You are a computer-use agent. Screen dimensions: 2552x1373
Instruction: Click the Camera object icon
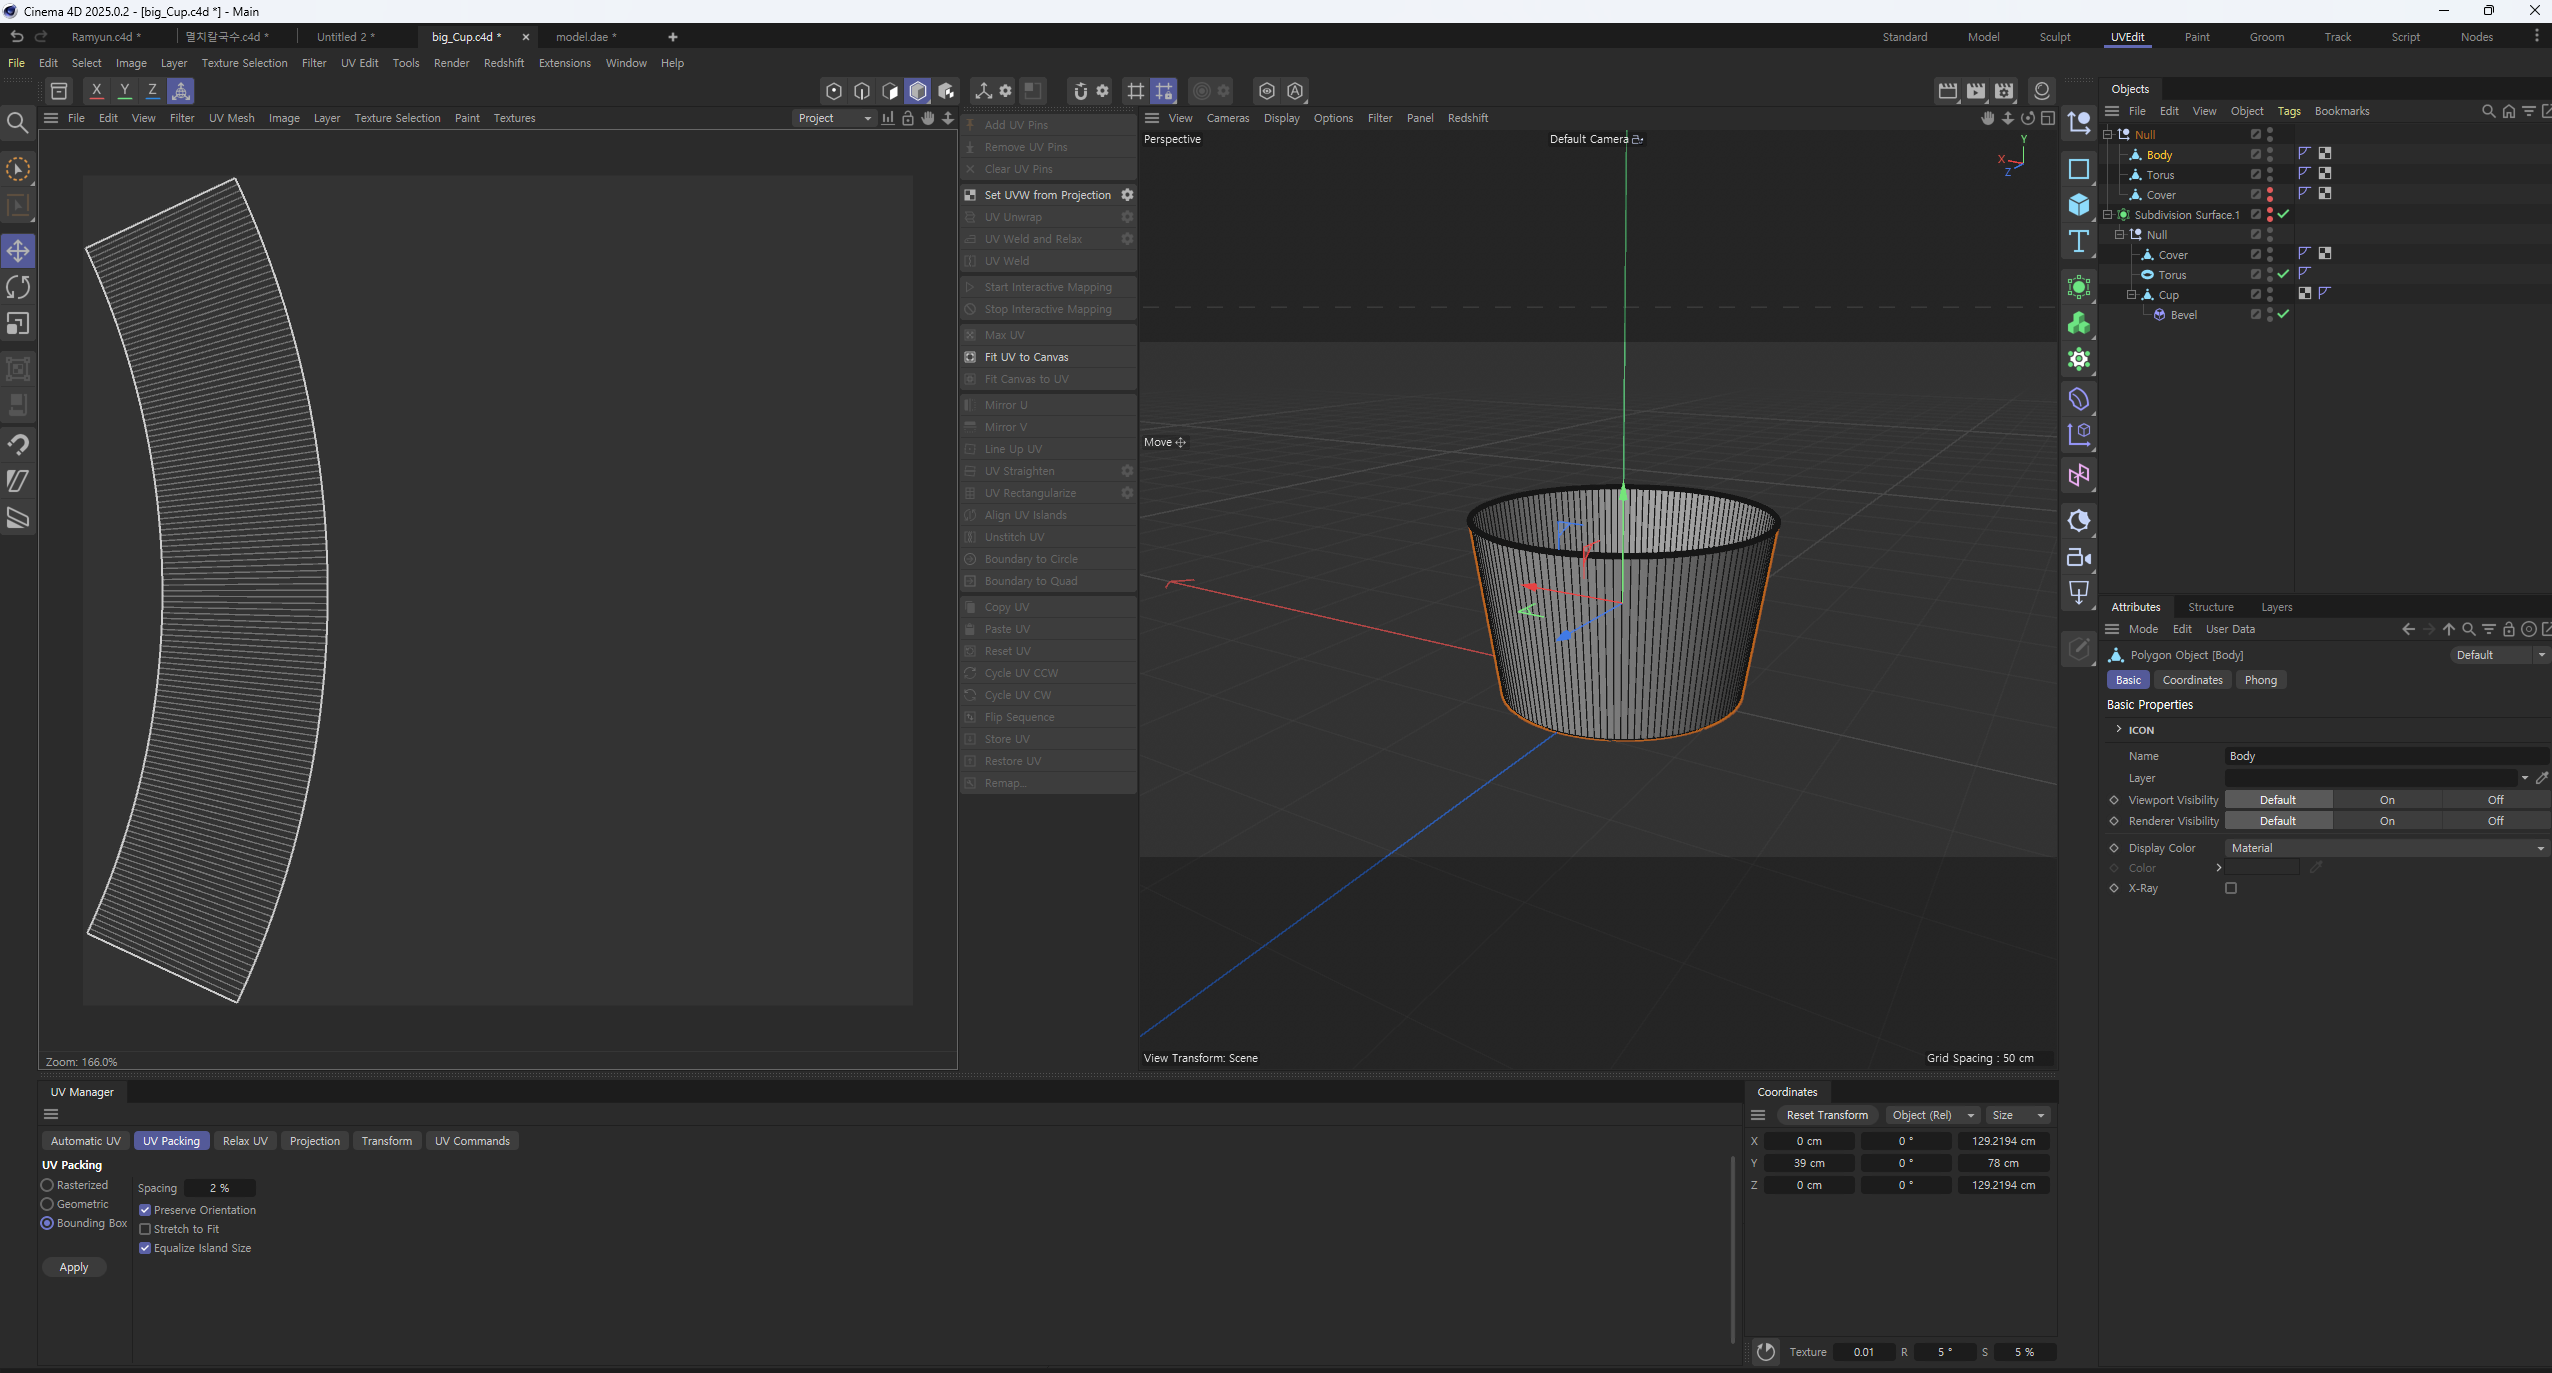tap(2079, 558)
